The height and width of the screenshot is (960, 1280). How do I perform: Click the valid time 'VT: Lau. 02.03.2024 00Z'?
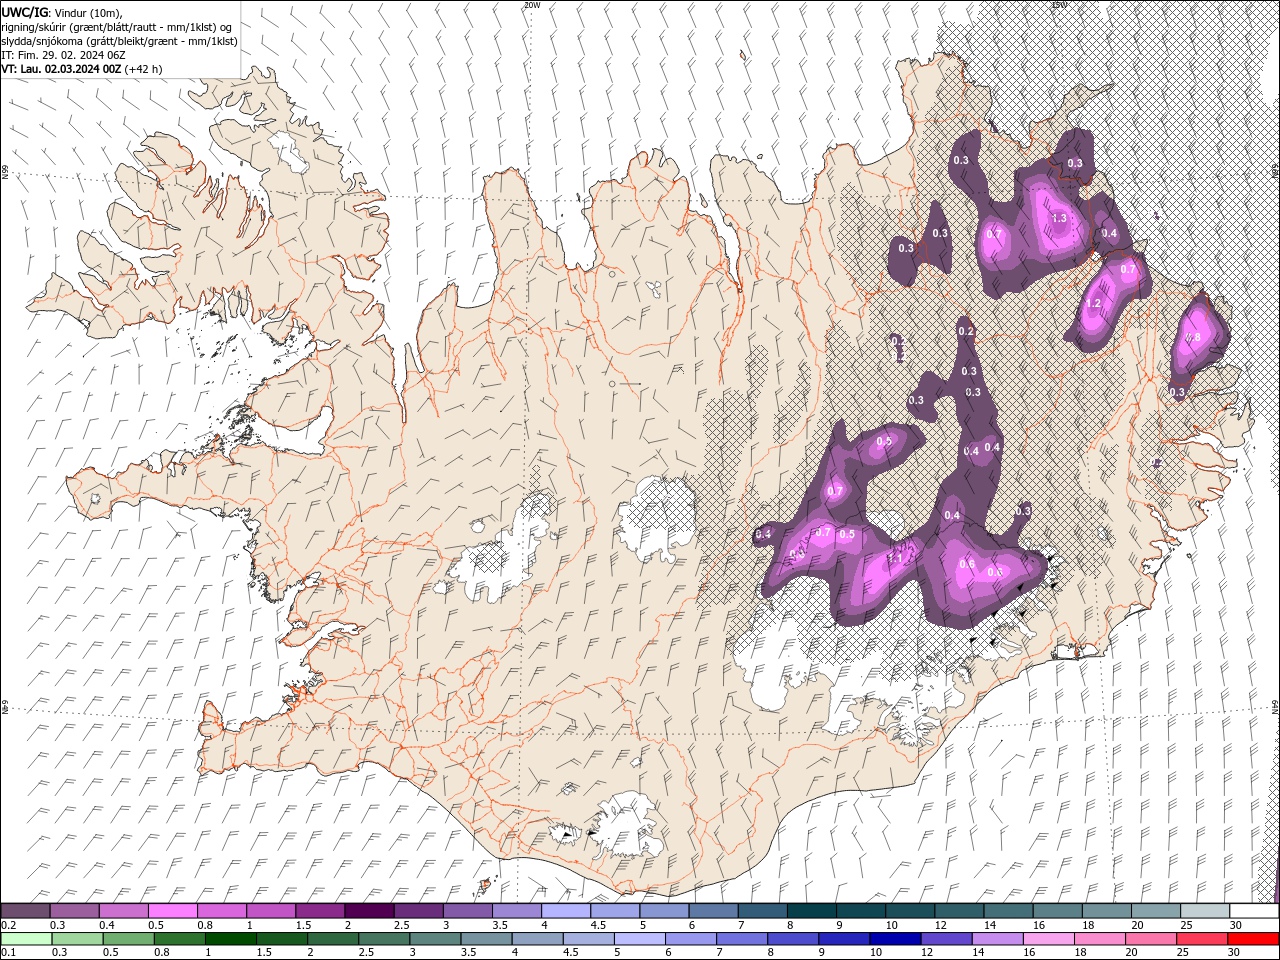61,69
